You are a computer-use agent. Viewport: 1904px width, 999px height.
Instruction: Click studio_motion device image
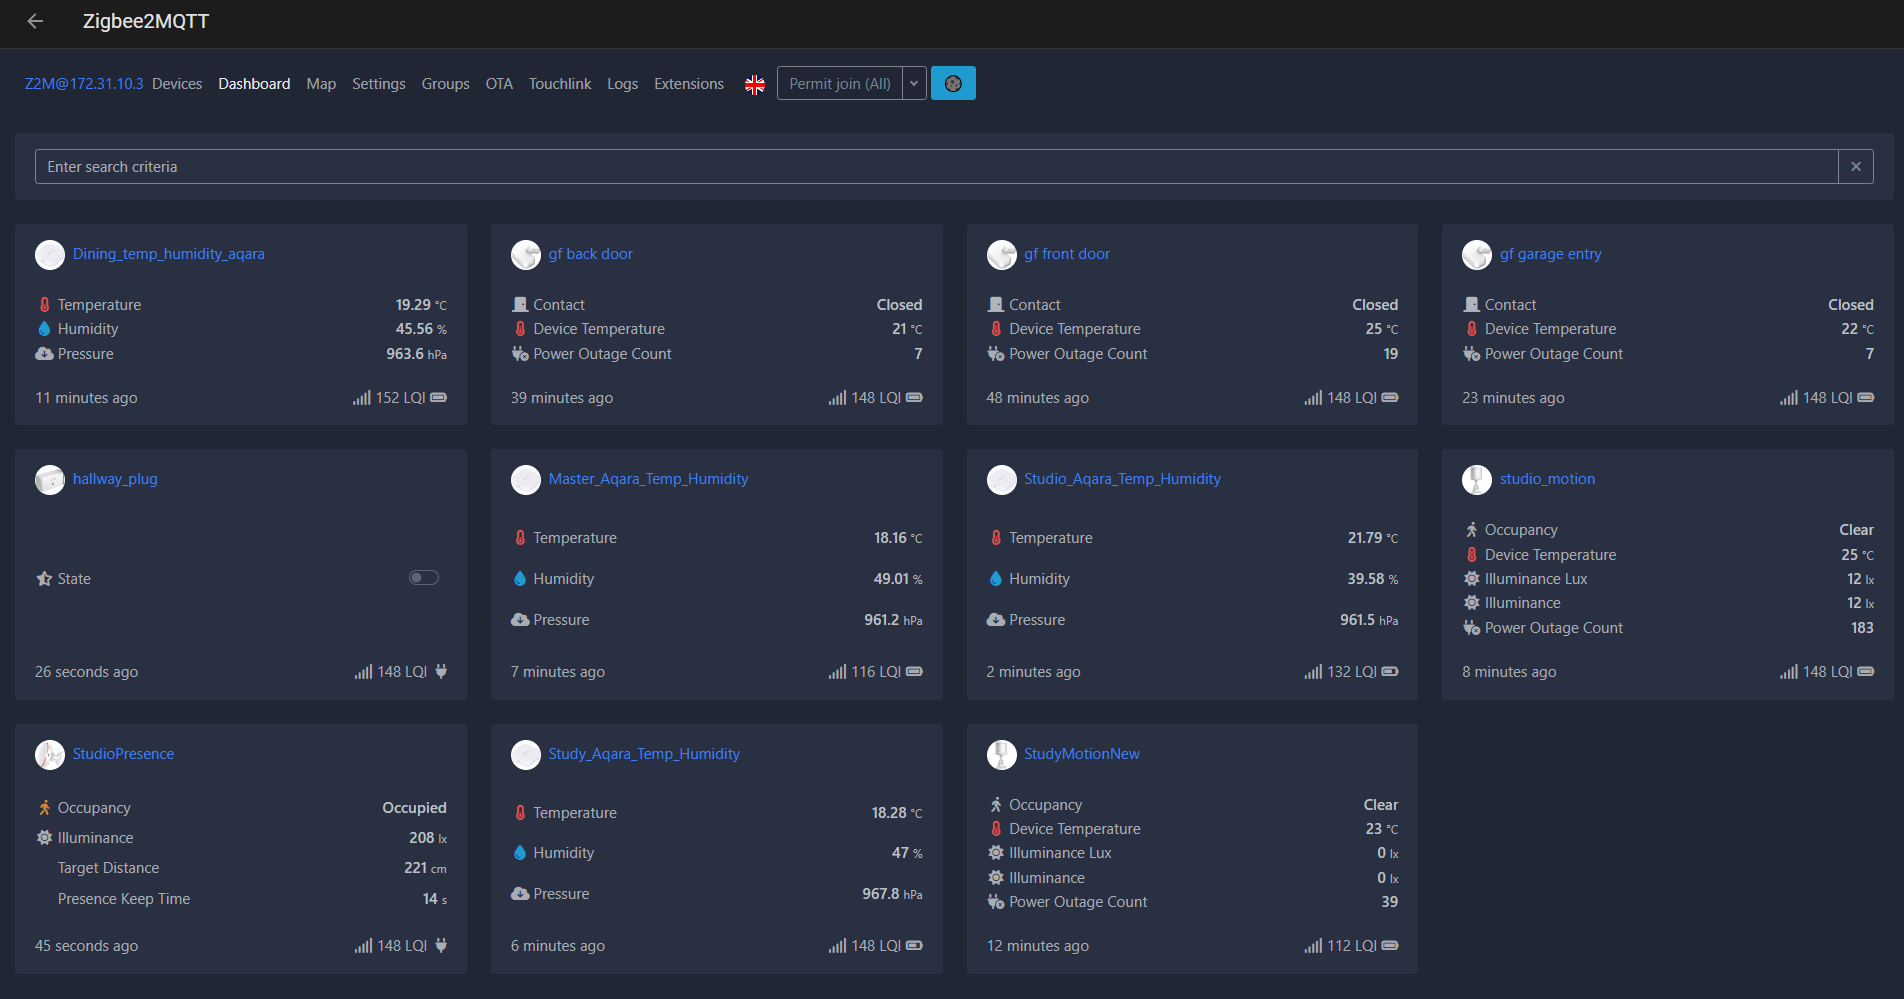pyautogui.click(x=1477, y=480)
